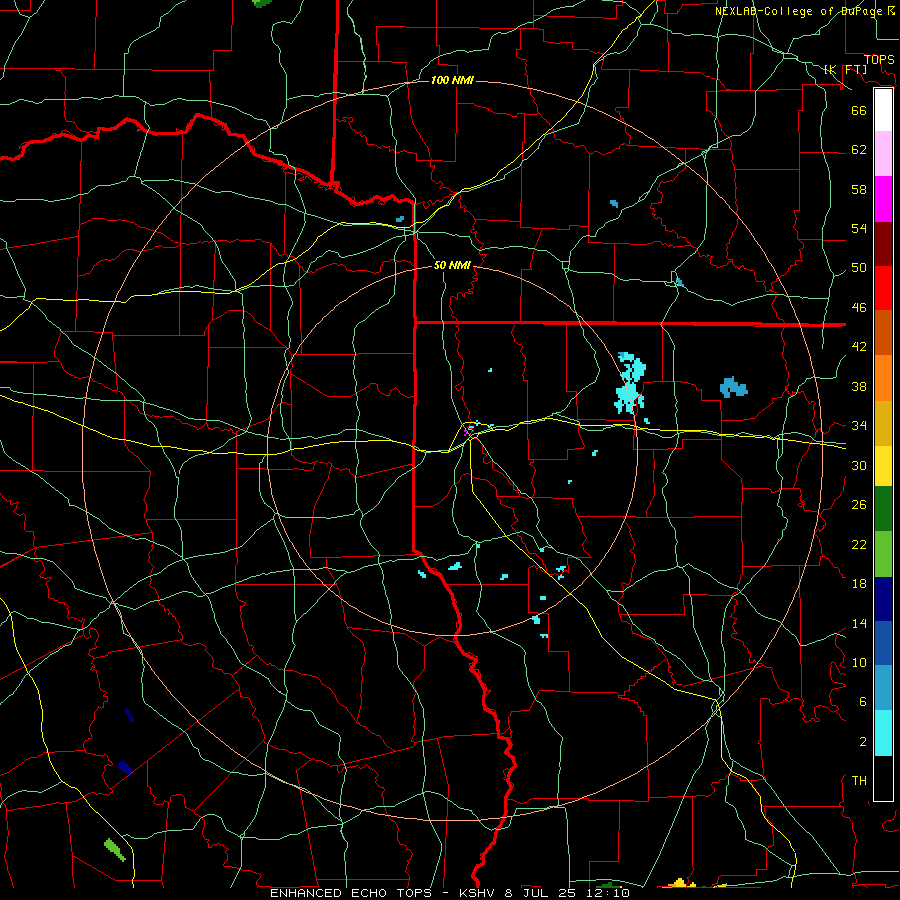900x900 pixels.
Task: Click the 34 legend value
Action: tap(859, 426)
